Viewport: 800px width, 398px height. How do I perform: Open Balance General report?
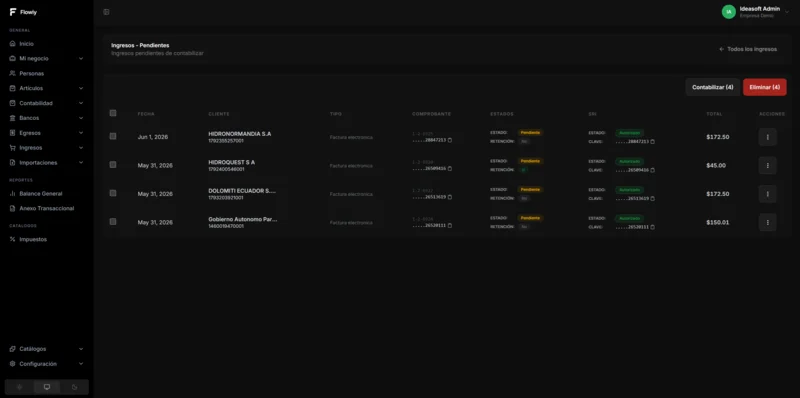(x=46, y=194)
